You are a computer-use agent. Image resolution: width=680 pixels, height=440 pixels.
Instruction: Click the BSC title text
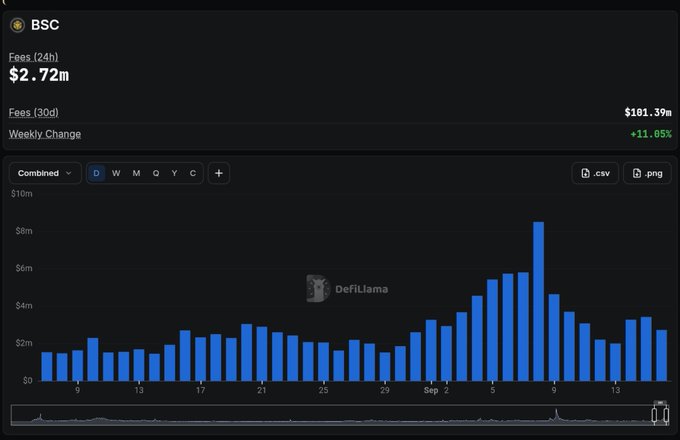coord(45,25)
